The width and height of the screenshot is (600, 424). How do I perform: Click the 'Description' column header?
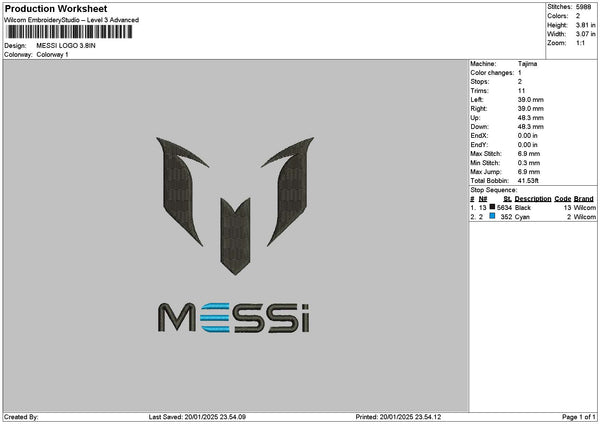(x=533, y=199)
